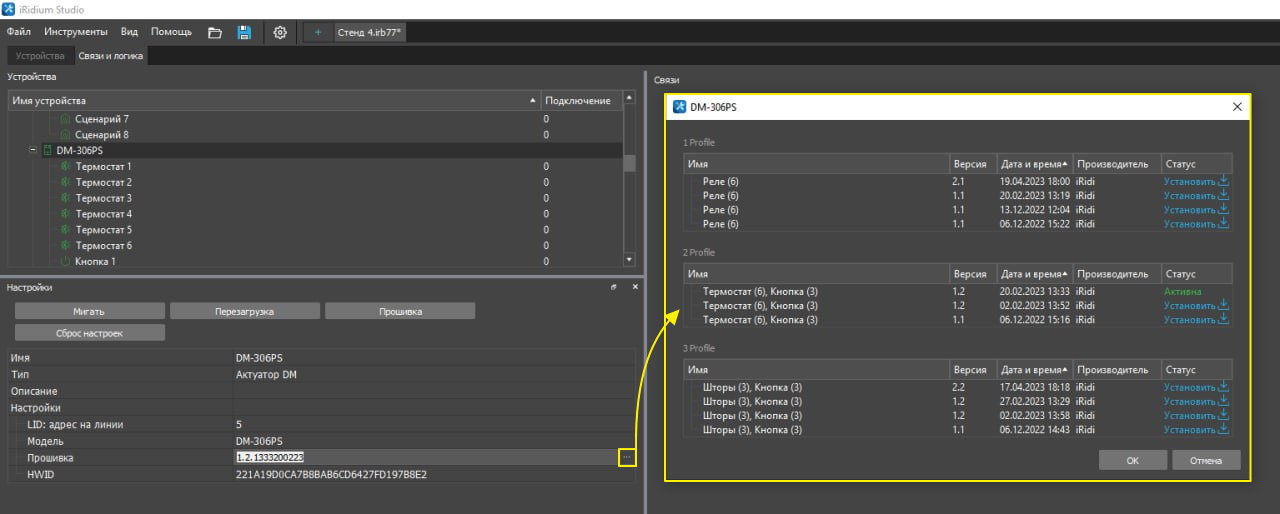The width and height of the screenshot is (1280, 514).
Task: Click the Сброс настроек button
Action: (x=90, y=332)
